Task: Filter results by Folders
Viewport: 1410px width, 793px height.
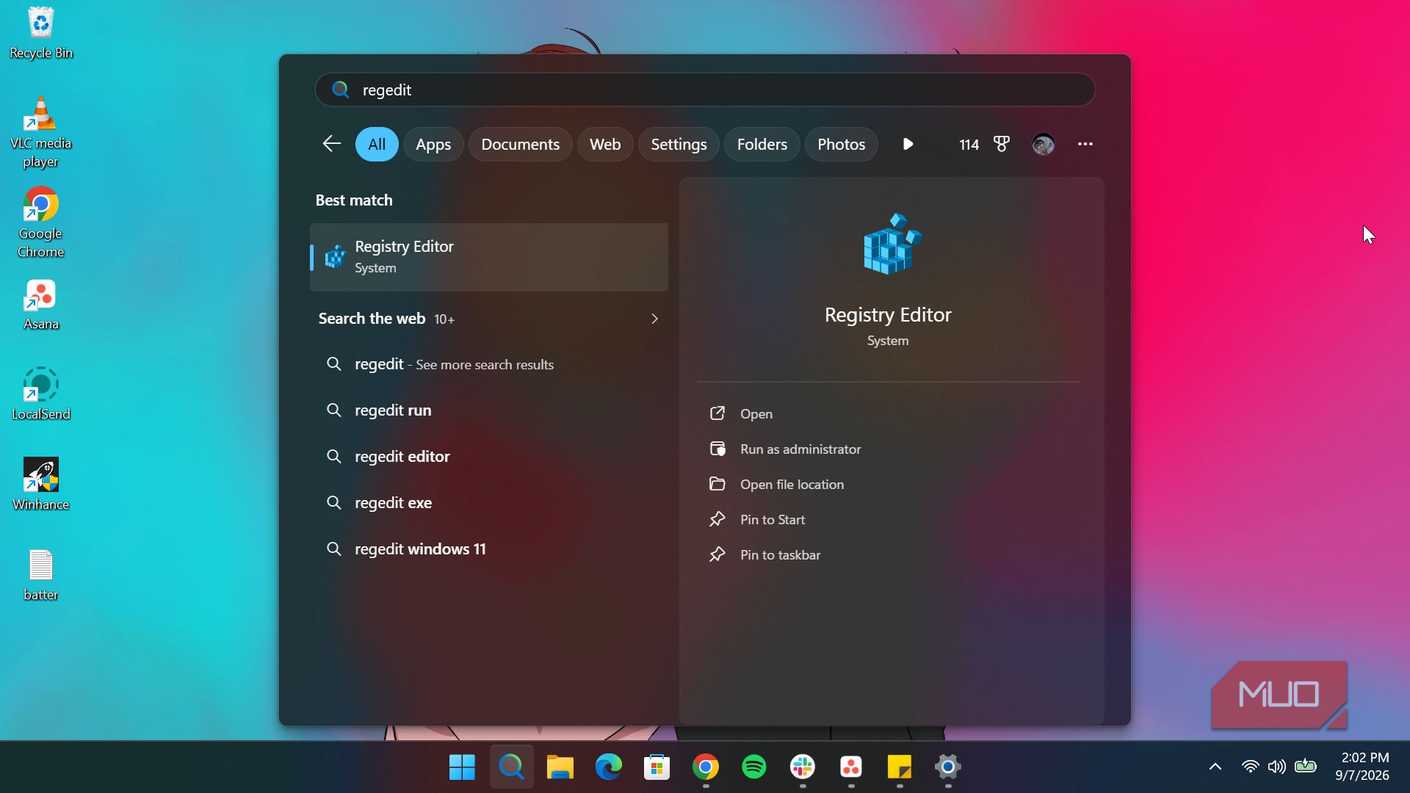Action: [x=762, y=144]
